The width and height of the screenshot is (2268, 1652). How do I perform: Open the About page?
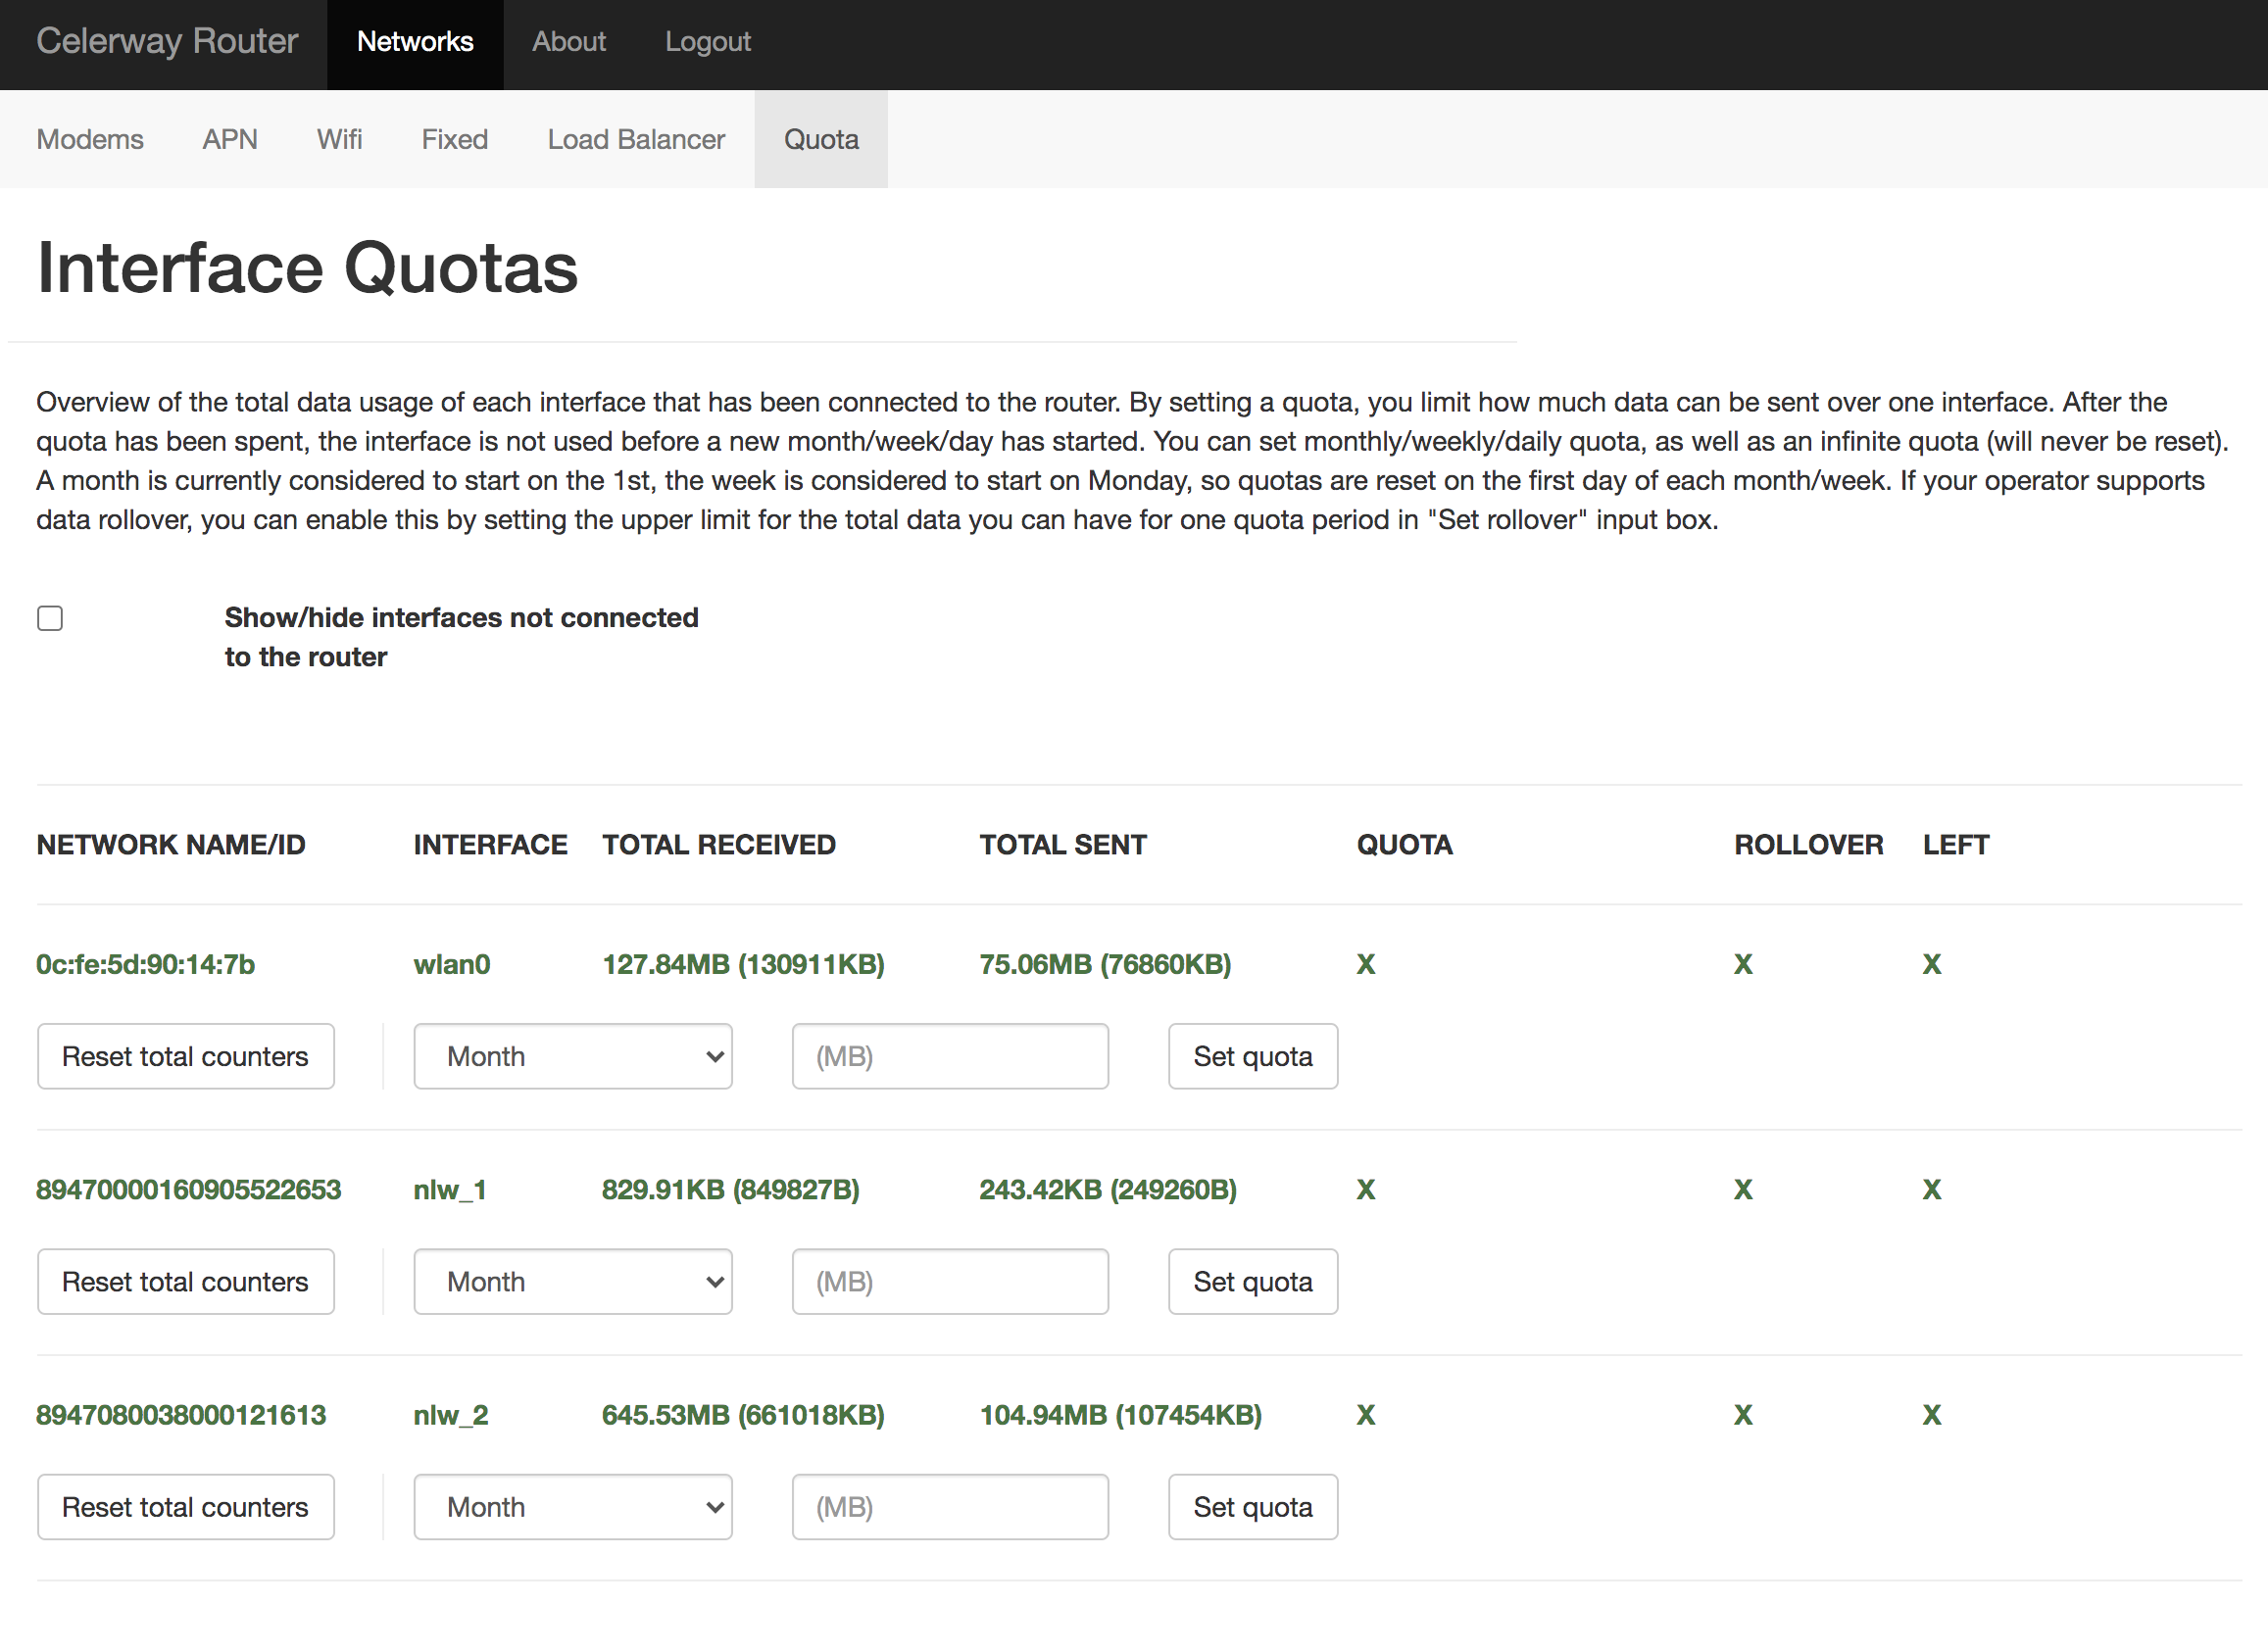click(569, 42)
